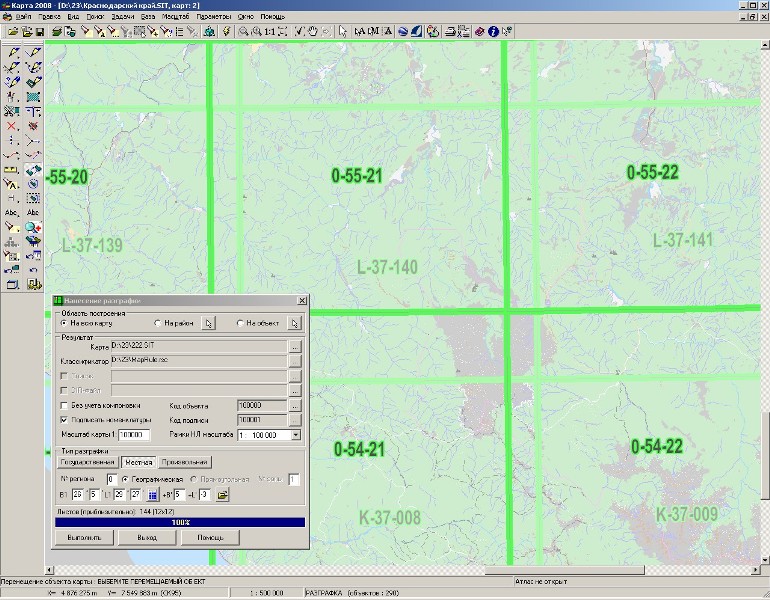
Task: Click the open folder icon in dialog
Action: click(x=223, y=494)
